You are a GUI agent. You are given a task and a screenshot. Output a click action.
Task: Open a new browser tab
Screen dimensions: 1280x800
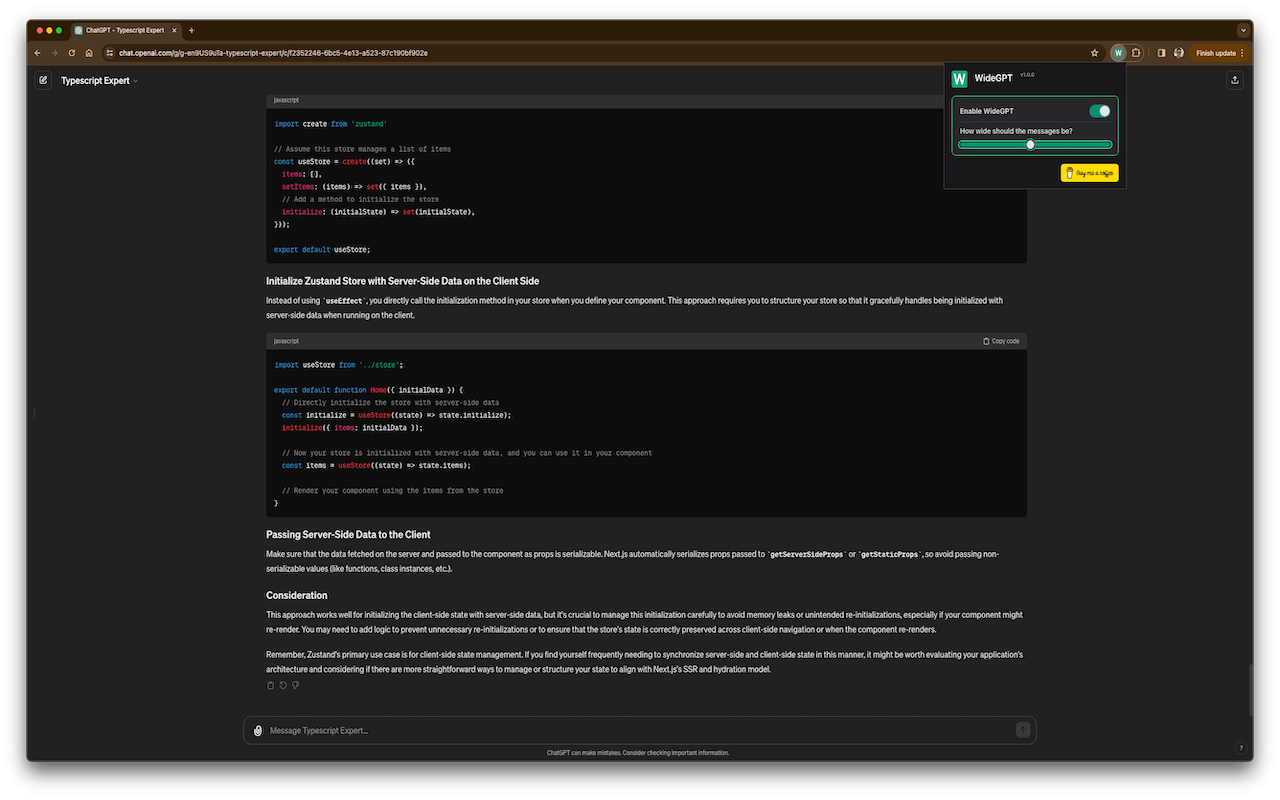coord(192,30)
